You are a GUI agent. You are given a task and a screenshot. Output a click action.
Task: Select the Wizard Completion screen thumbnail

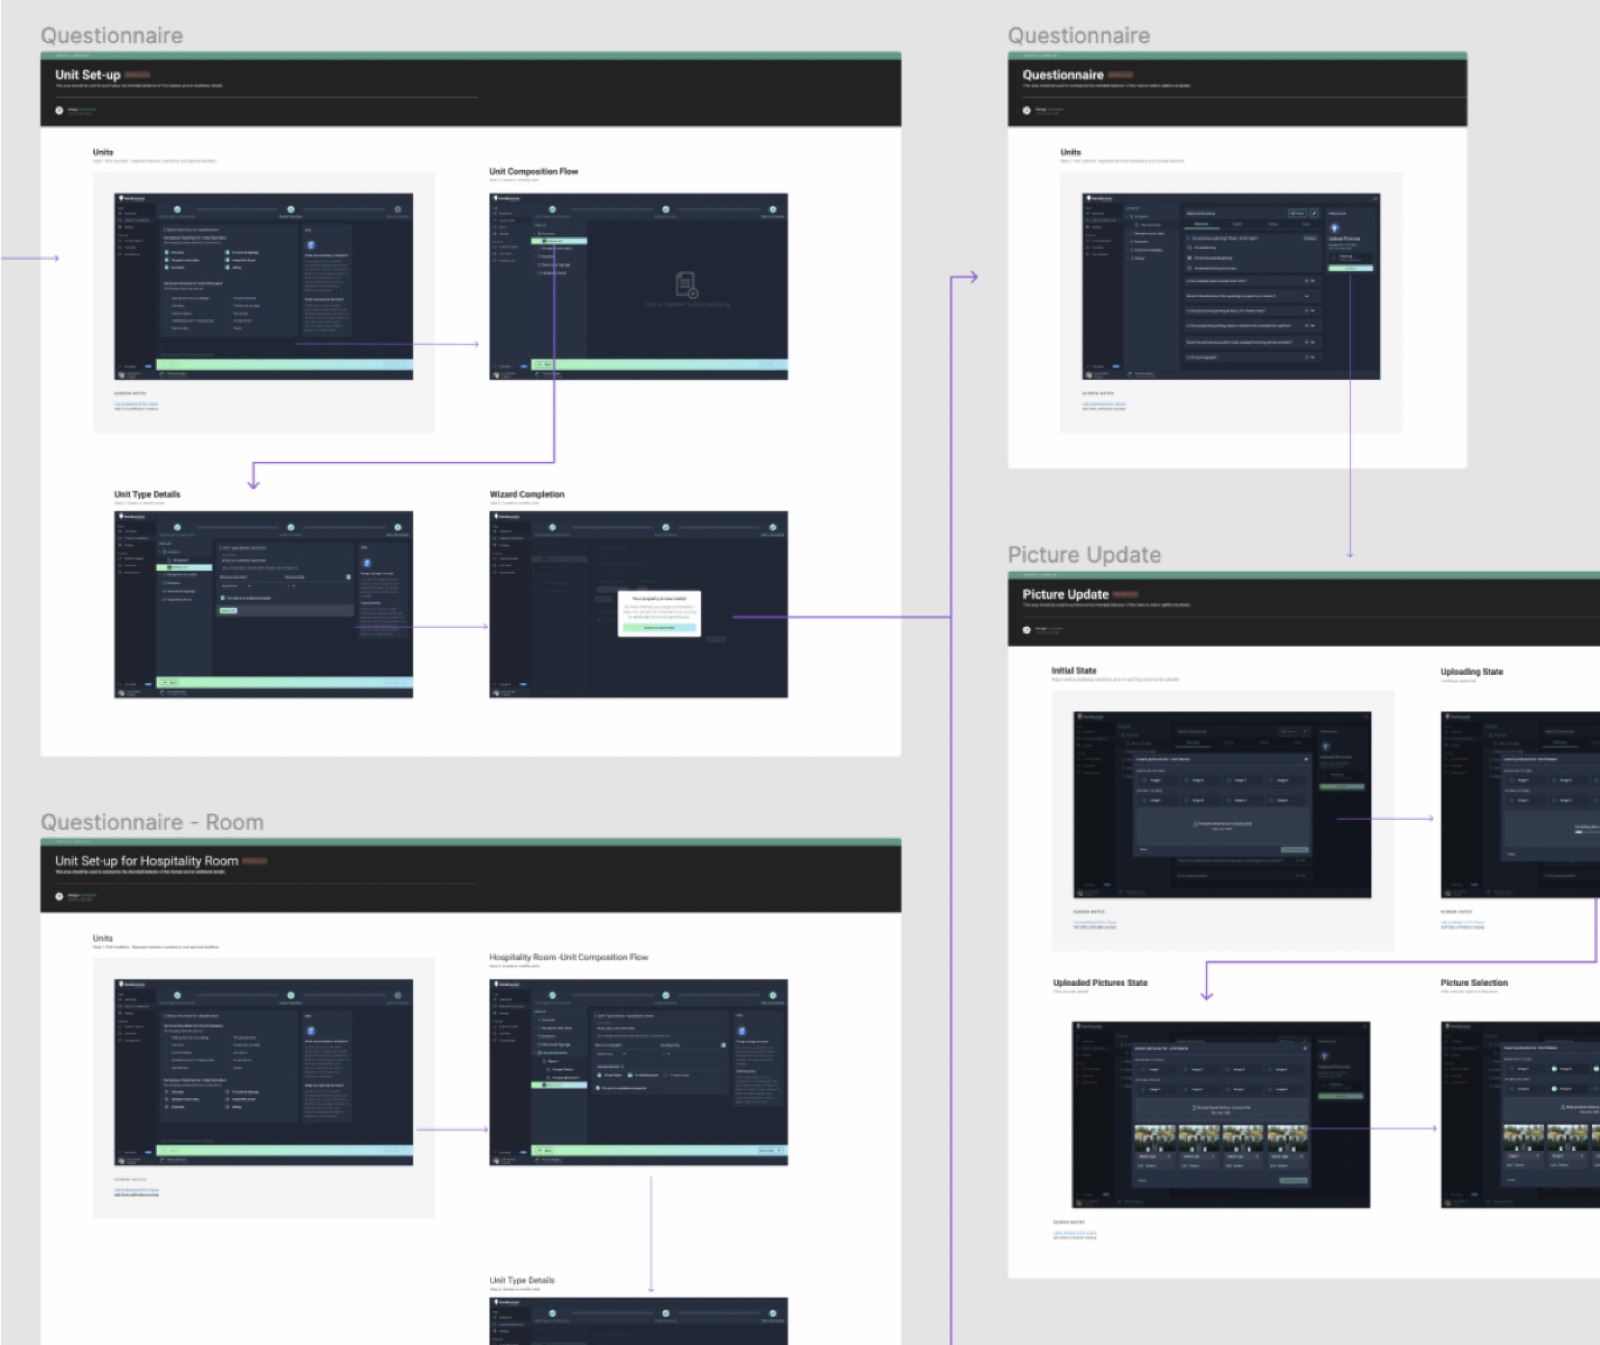(x=638, y=605)
